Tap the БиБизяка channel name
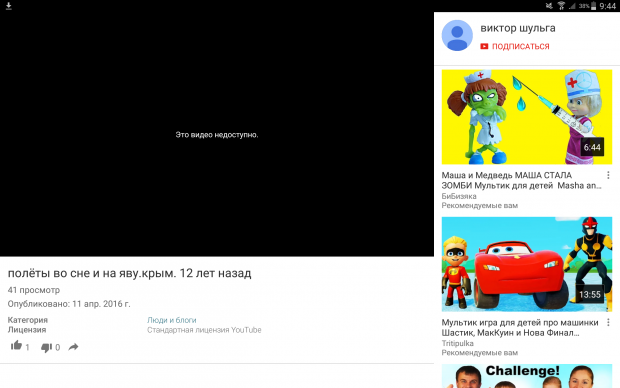This screenshot has height=388, width=620. (x=459, y=196)
